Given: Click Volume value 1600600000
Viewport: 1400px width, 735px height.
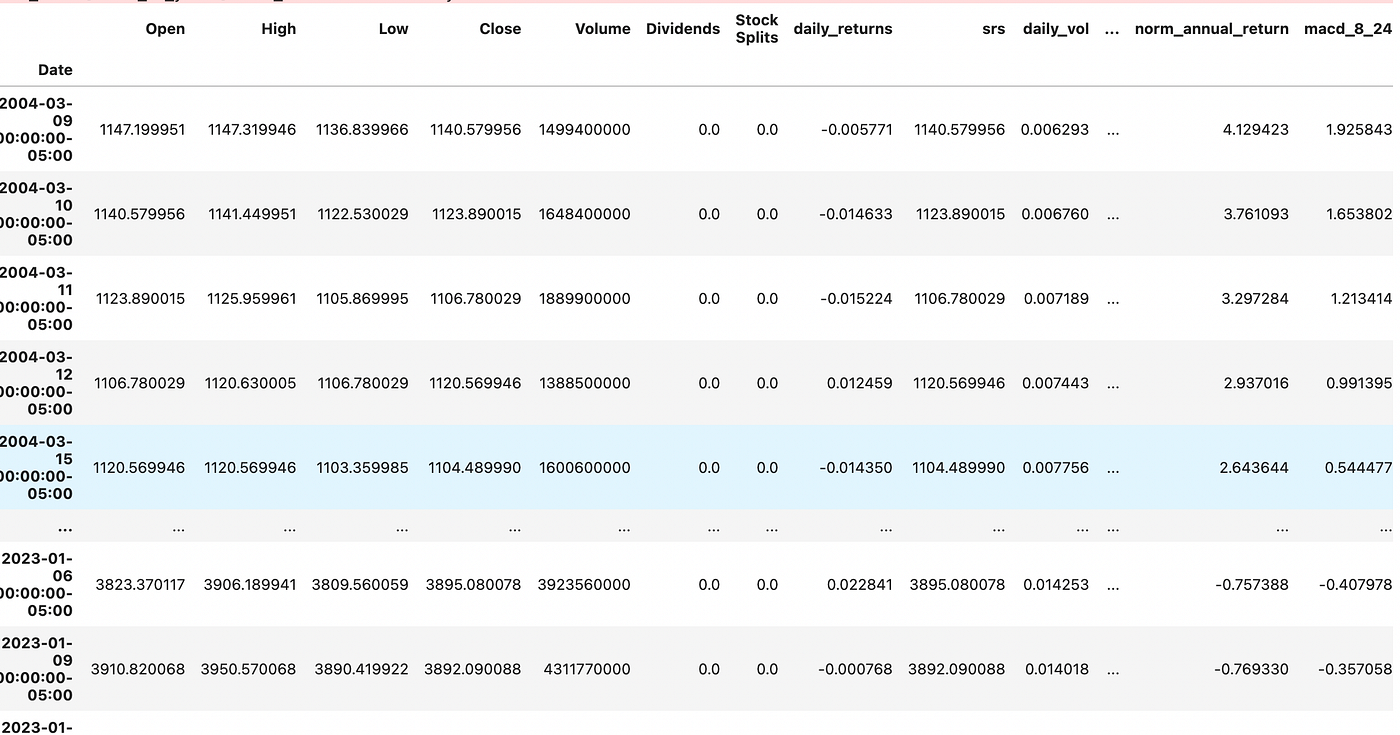Looking at the screenshot, I should [x=584, y=467].
